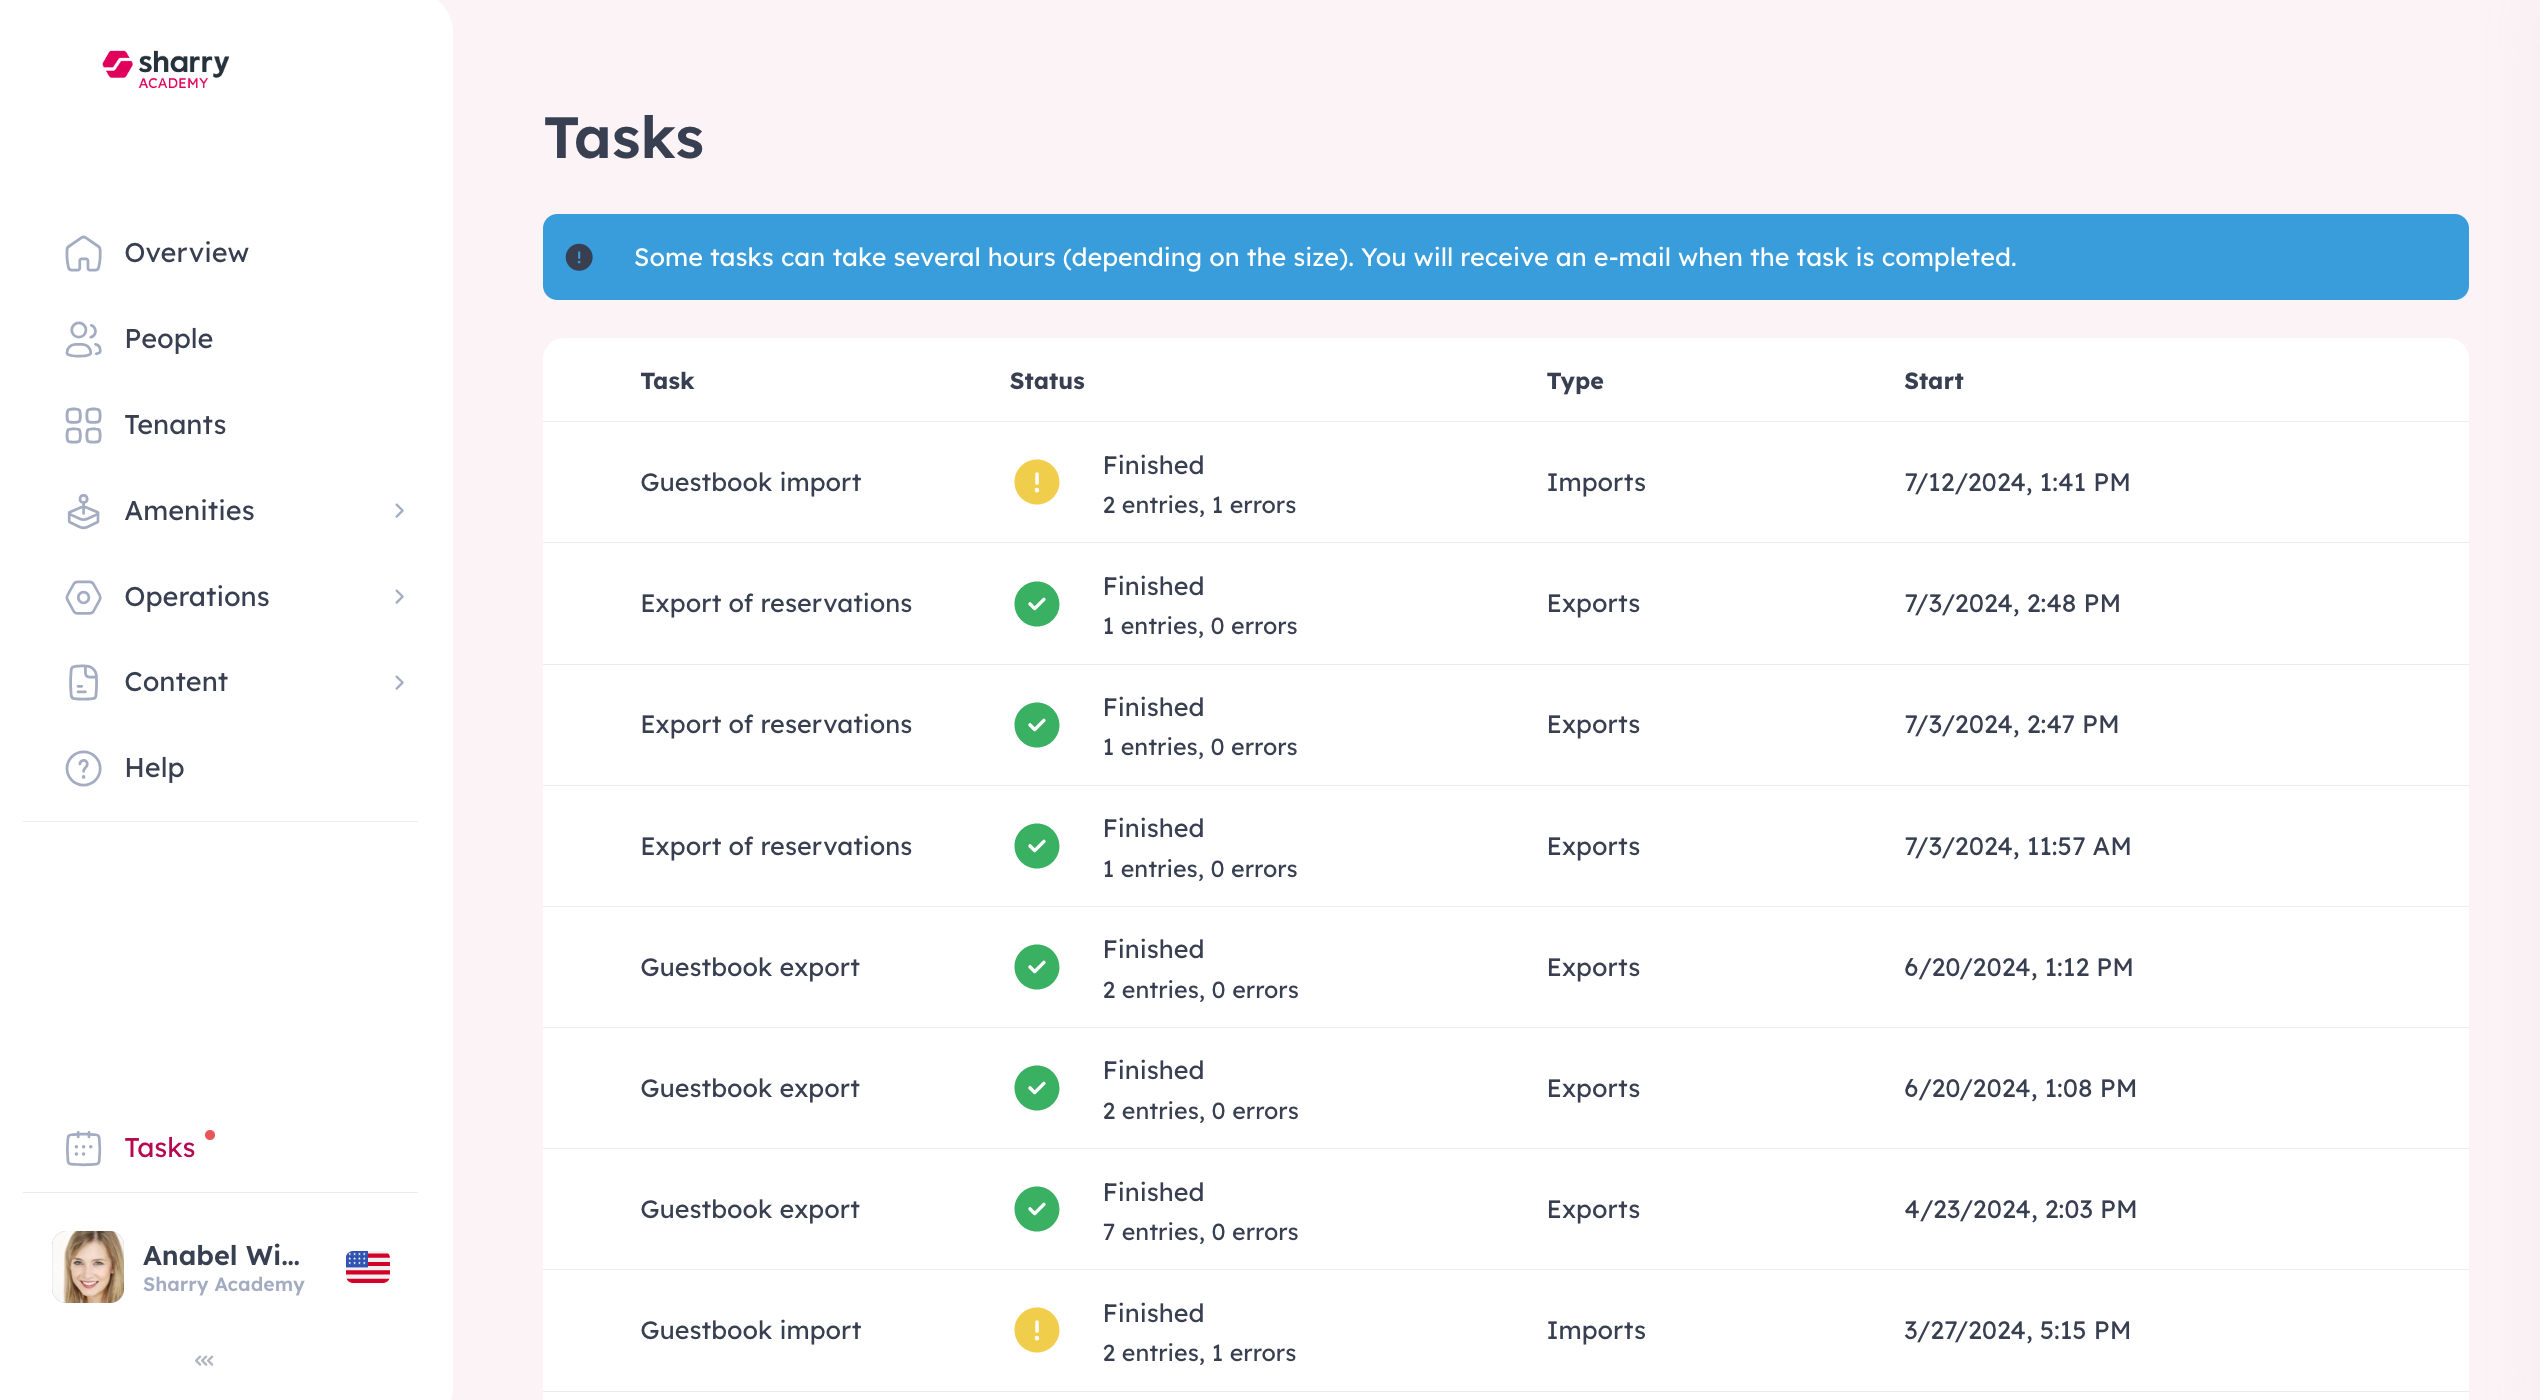The image size is (2540, 1400).
Task: Click yellow warning icon on 7/12/2024 import
Action: (x=1037, y=483)
